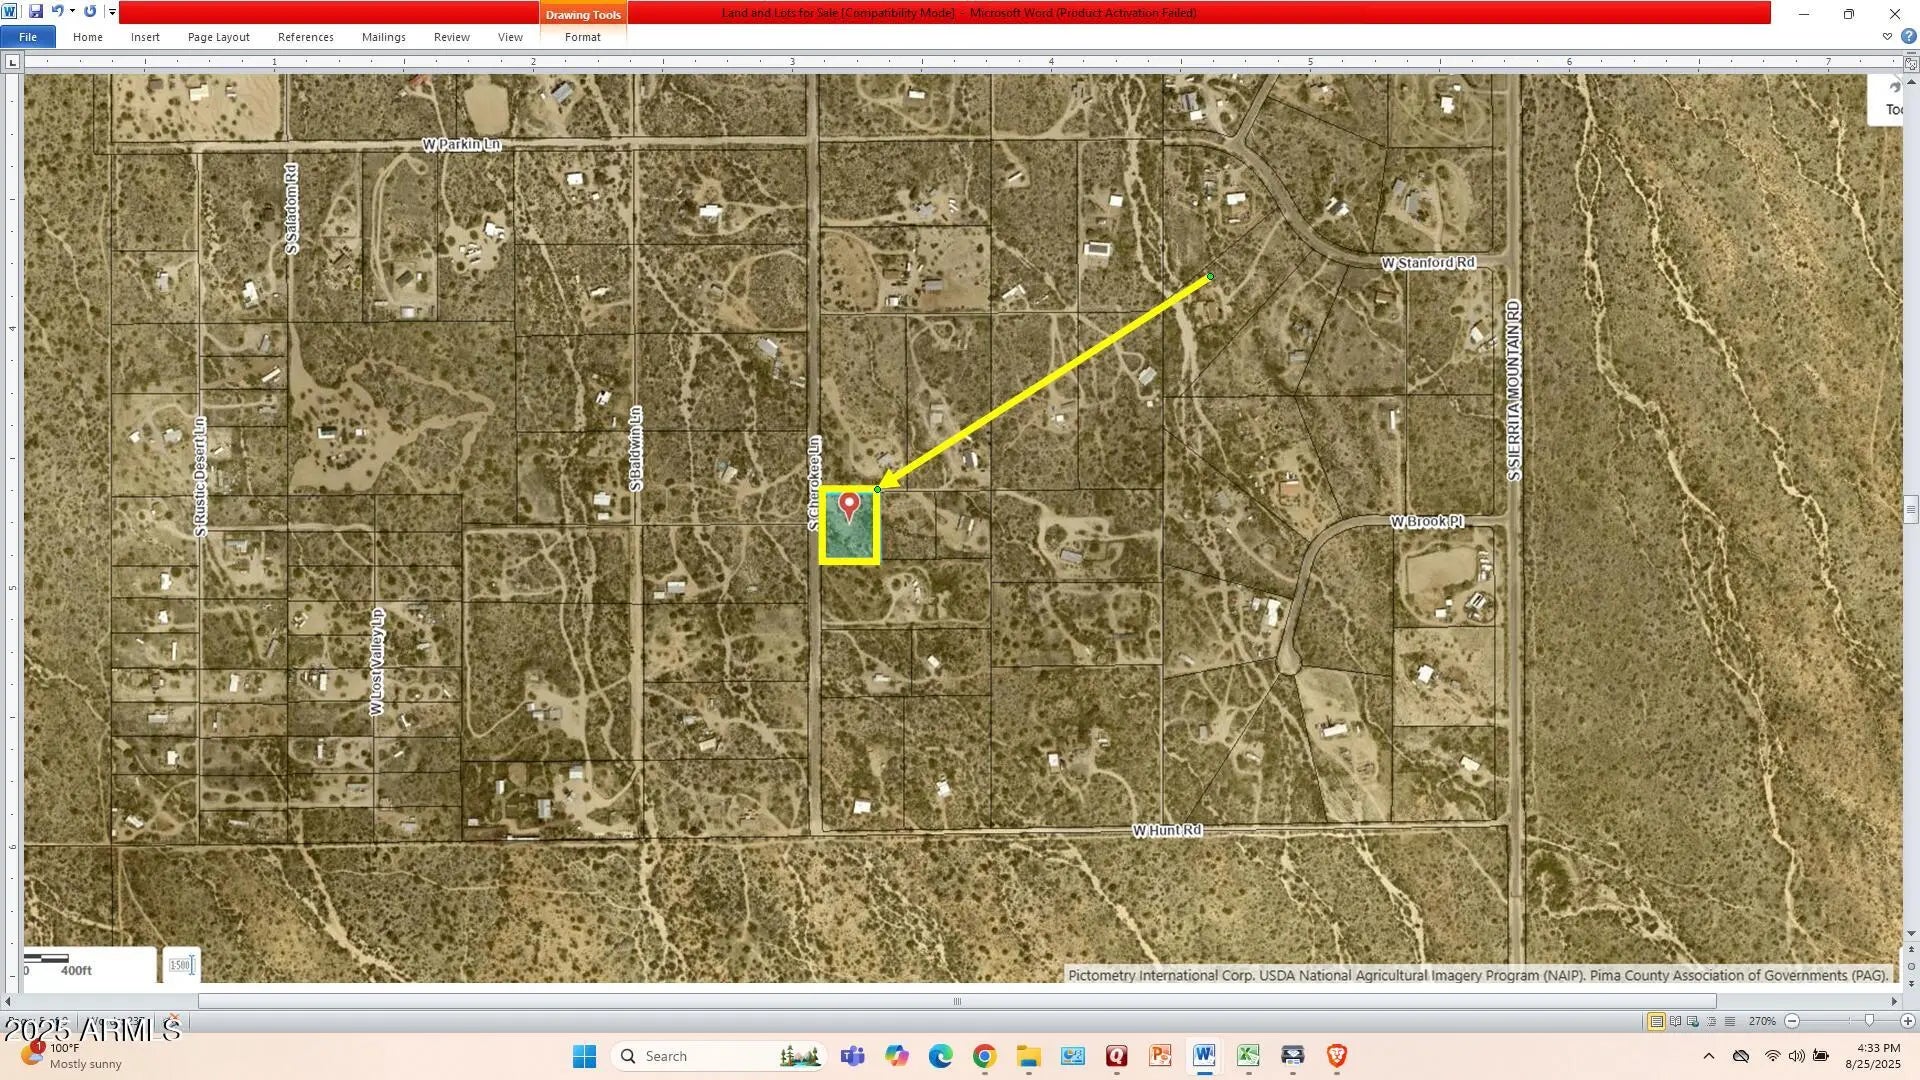
Task: Click the Undo arrow icon
Action: (57, 12)
